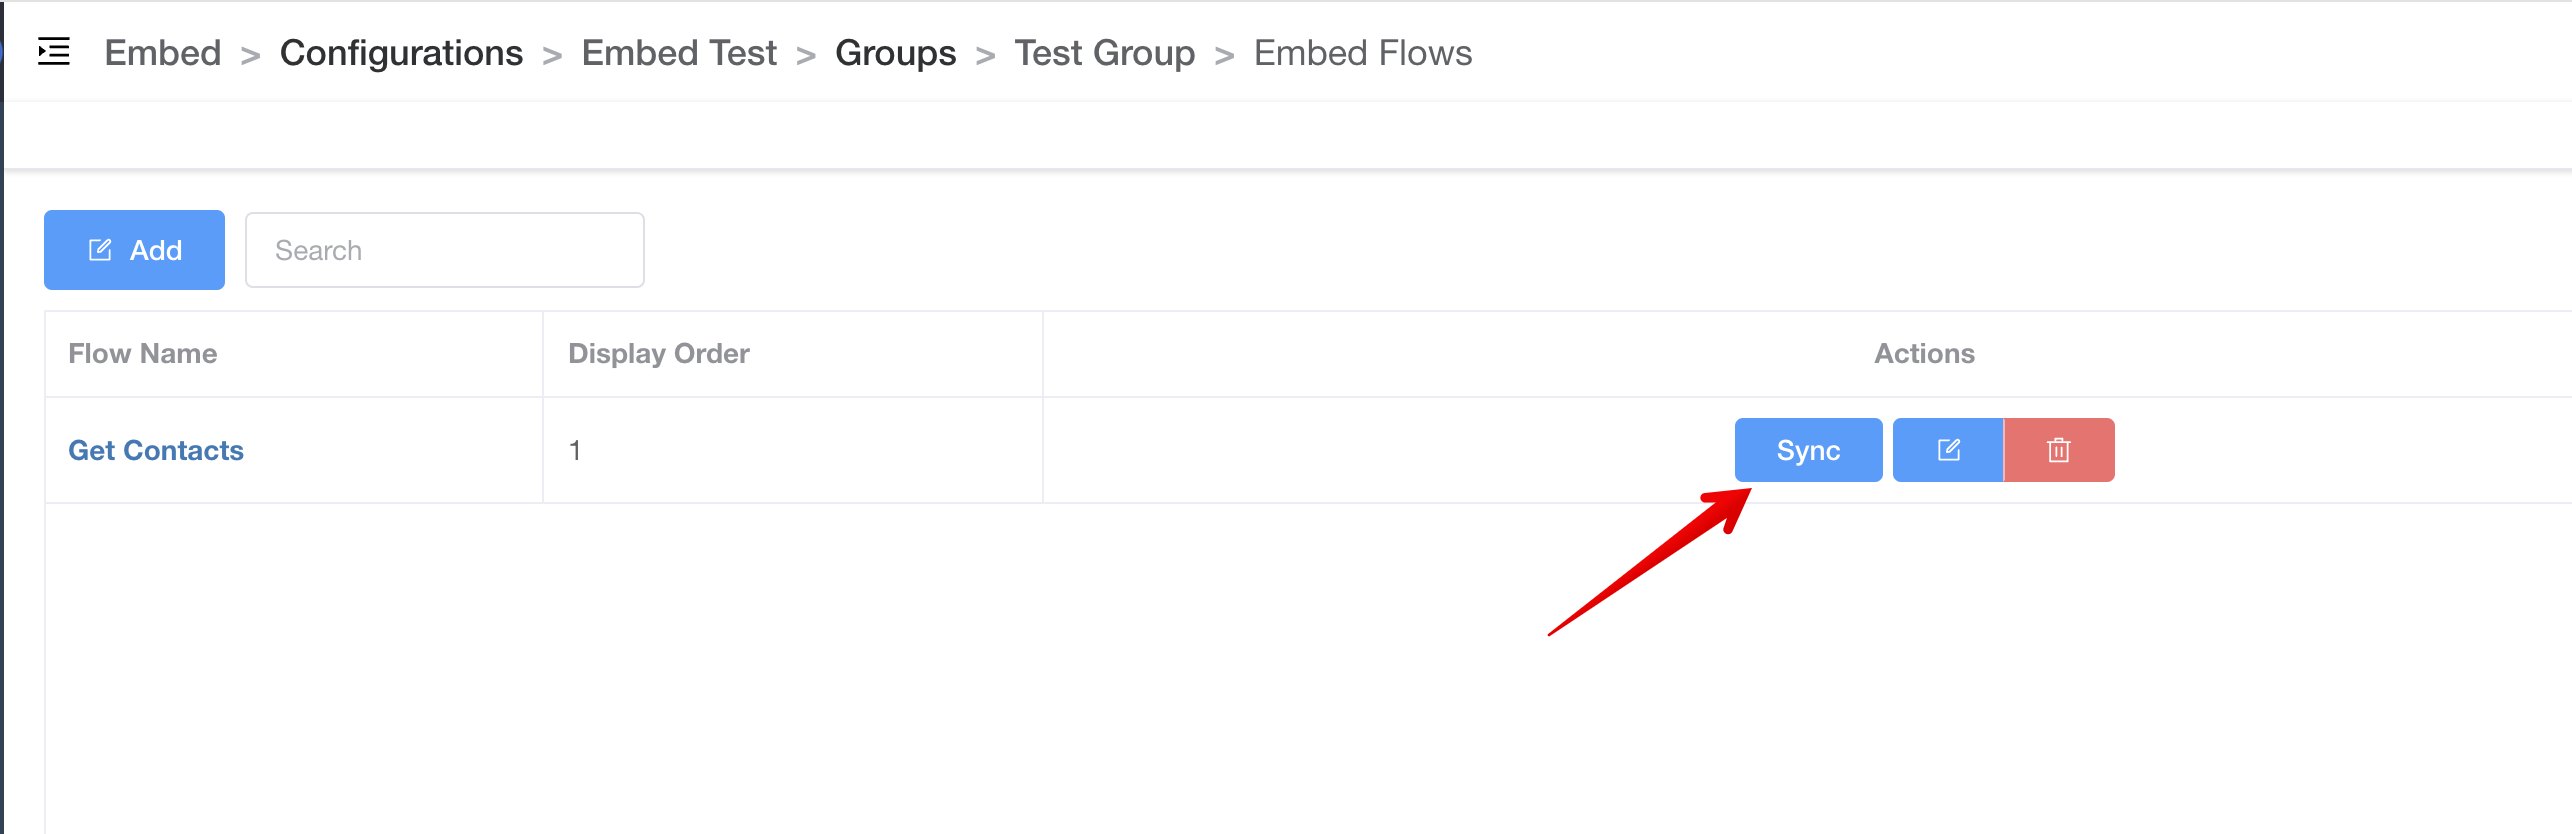Open the Get Contacts flow link
The width and height of the screenshot is (2572, 834).
click(156, 450)
